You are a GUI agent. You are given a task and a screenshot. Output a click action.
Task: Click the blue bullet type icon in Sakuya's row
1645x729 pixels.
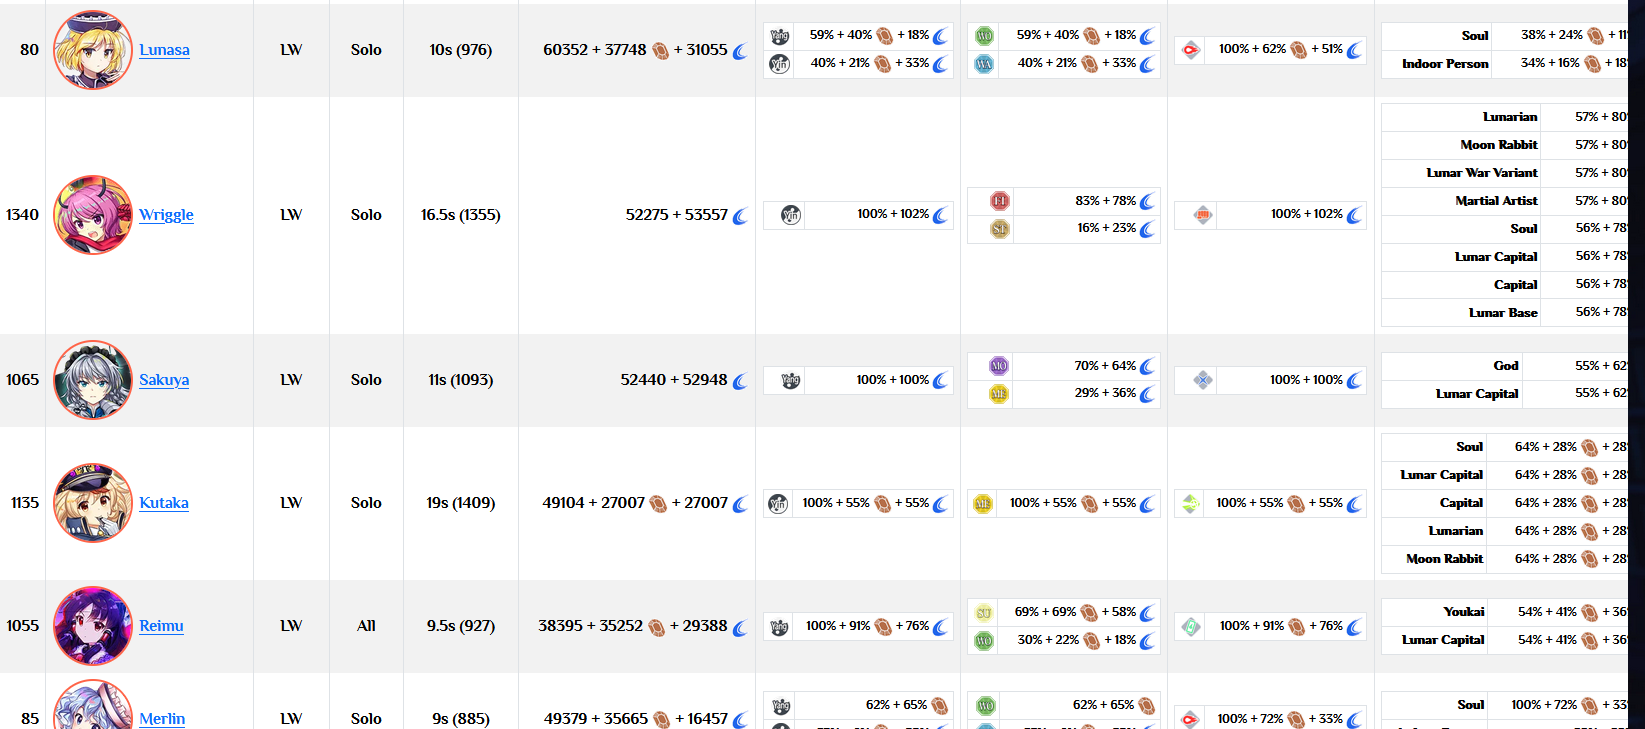tap(1203, 380)
